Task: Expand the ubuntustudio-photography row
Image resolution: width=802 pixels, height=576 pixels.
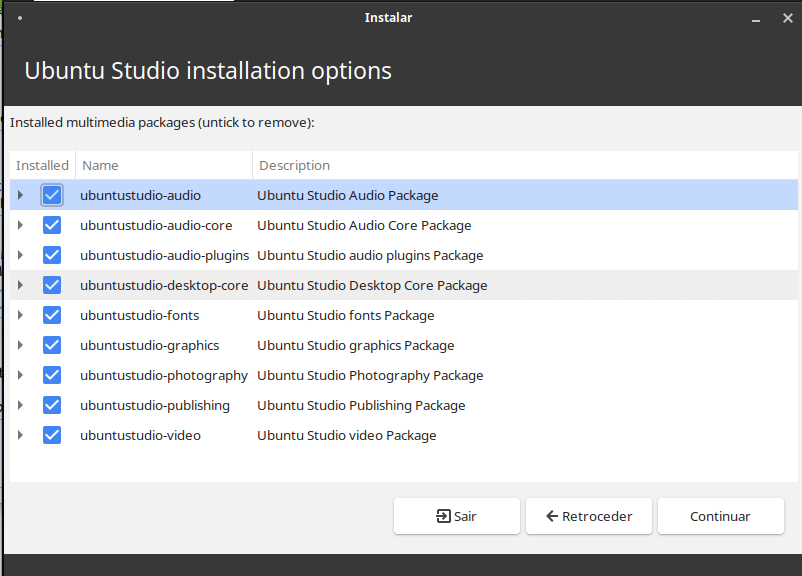Action: pos(20,375)
